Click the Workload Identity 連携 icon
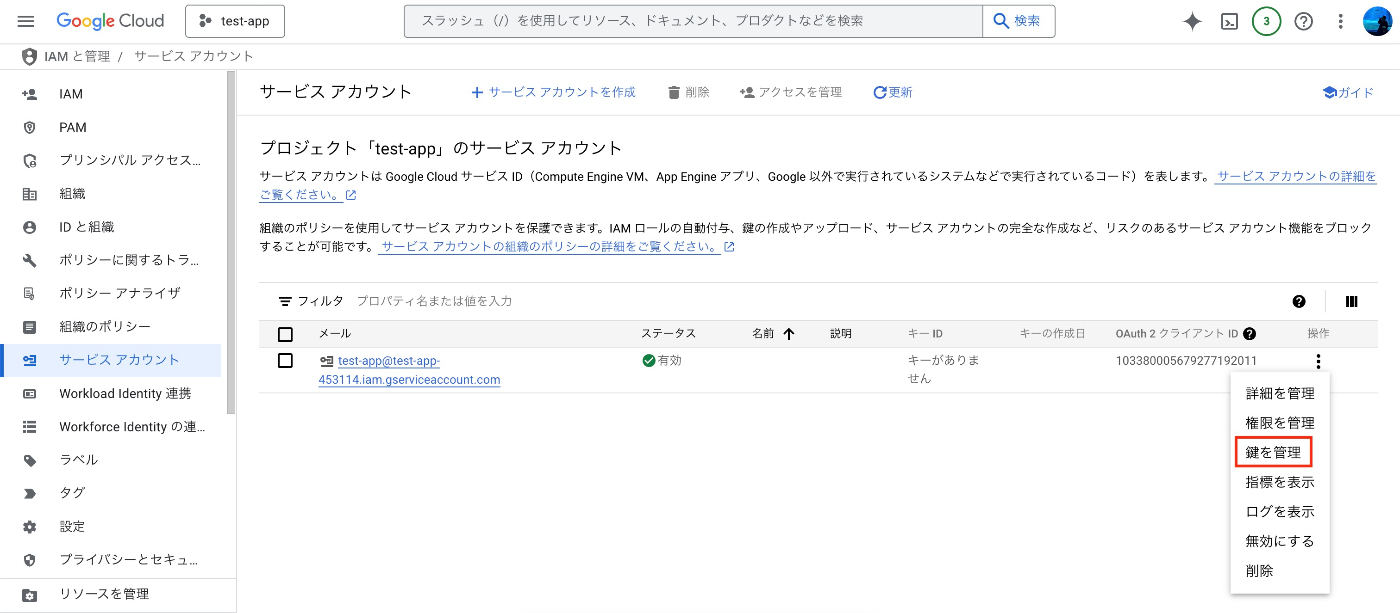 tap(29, 393)
